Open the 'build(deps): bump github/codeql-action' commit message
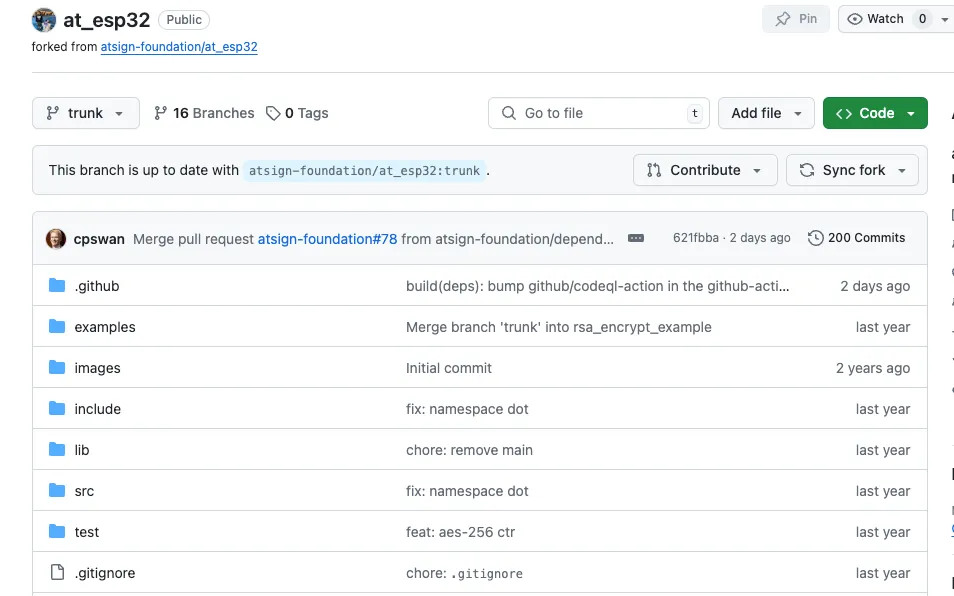This screenshot has height=596, width=954. pyautogui.click(x=597, y=286)
